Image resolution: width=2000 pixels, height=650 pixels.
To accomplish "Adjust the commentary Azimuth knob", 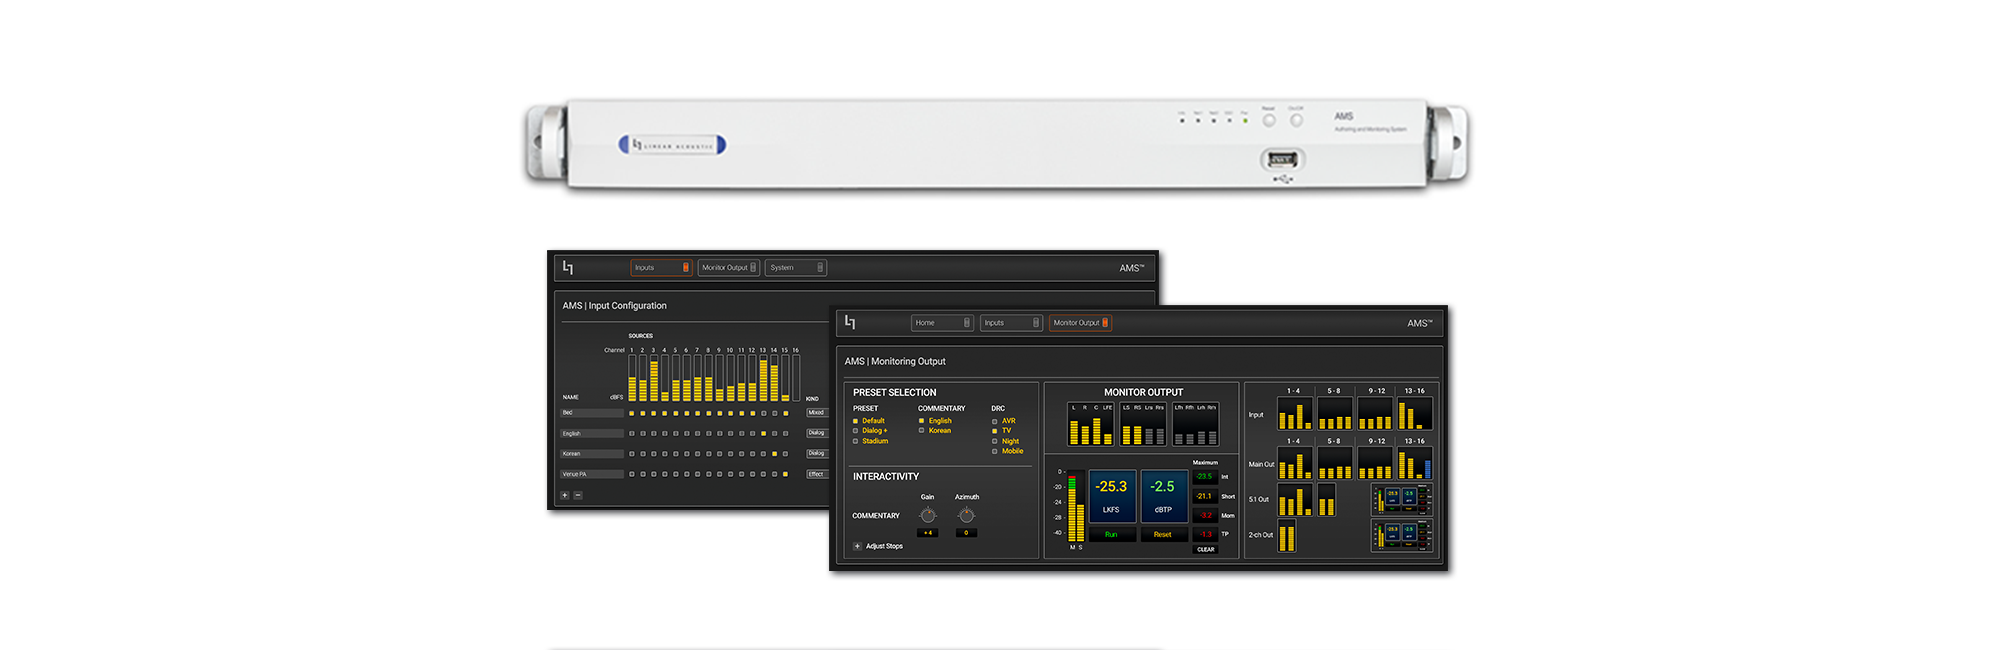I will click(x=966, y=515).
